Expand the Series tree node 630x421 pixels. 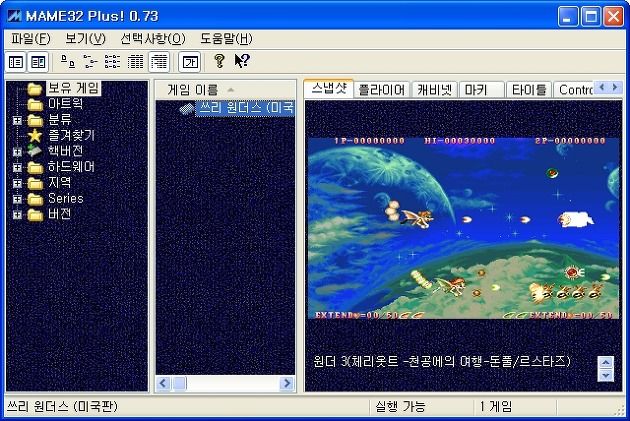click(17, 199)
